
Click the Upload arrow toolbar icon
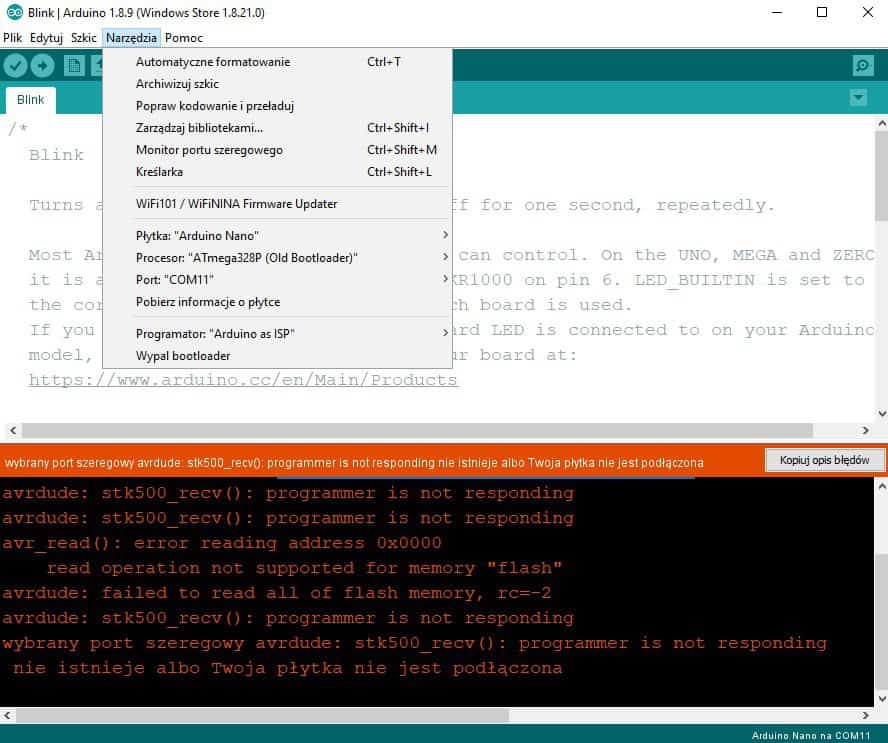42,66
